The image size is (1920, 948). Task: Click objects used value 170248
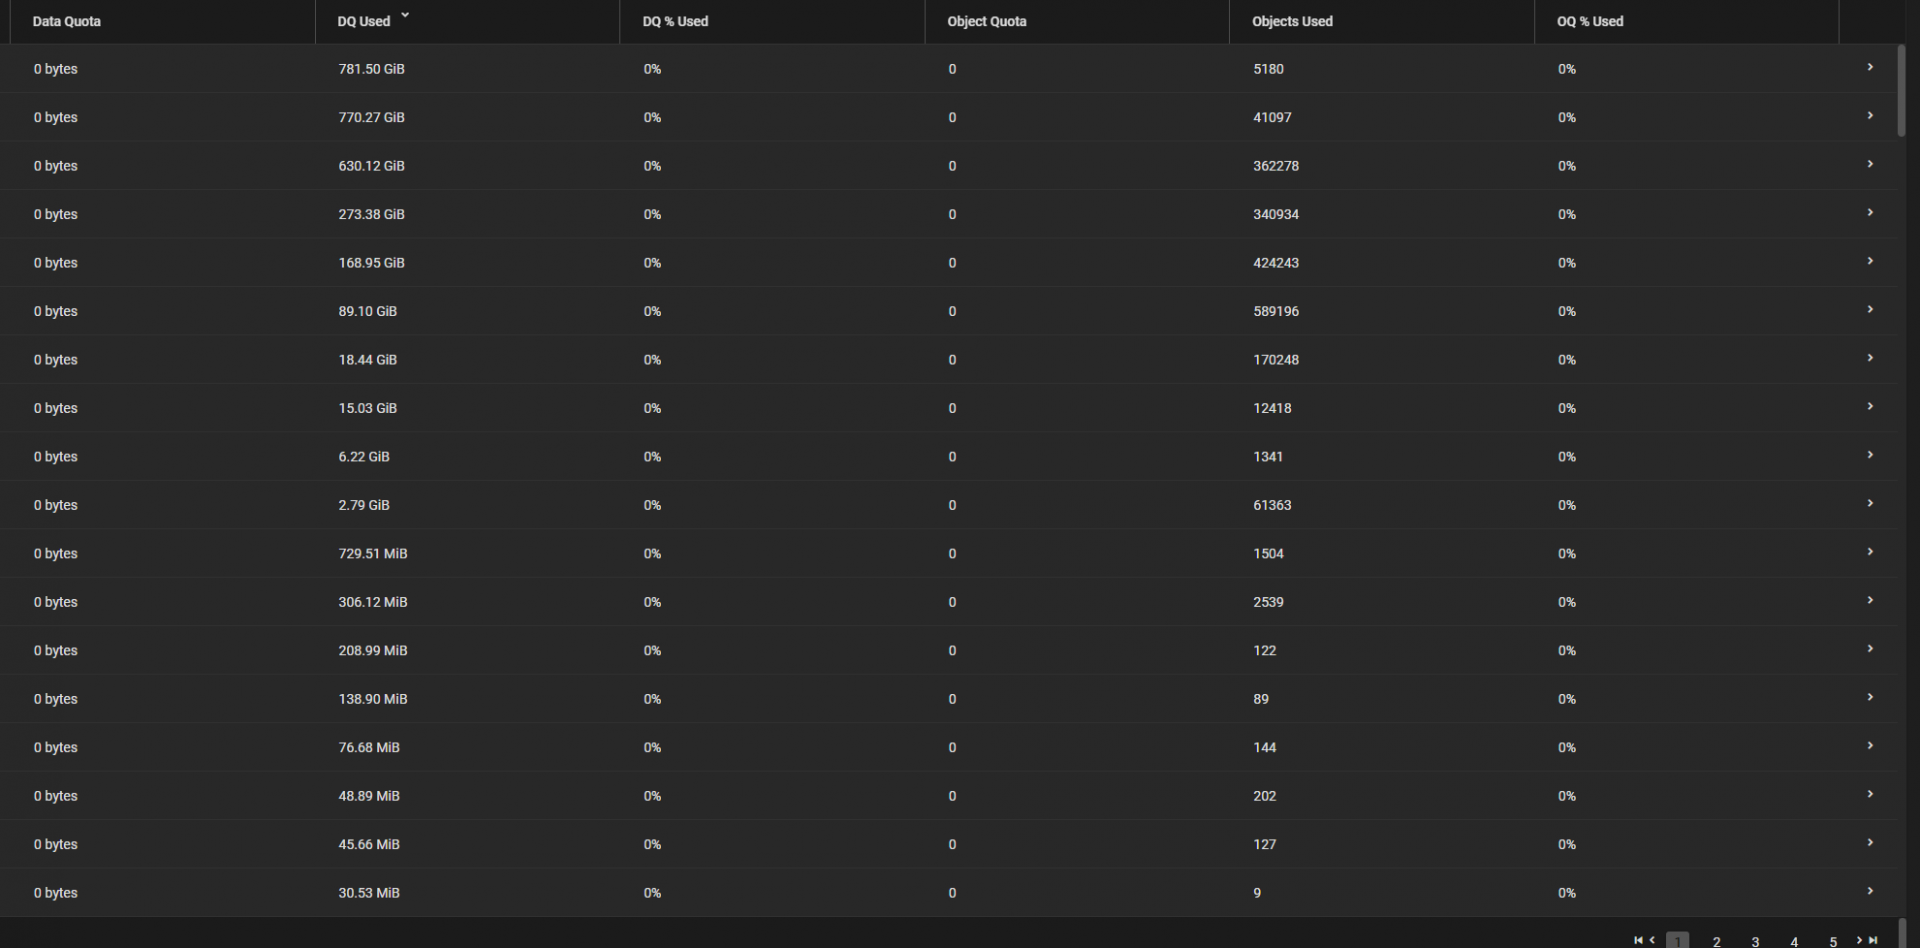coord(1276,360)
